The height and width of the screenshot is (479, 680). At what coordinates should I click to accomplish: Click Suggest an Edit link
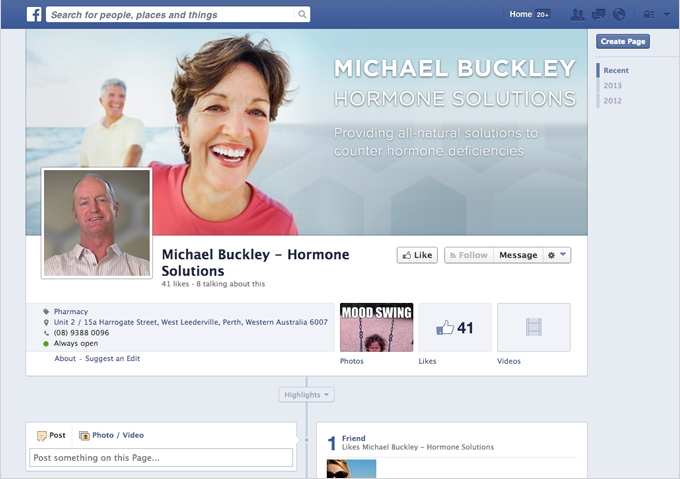[113, 358]
